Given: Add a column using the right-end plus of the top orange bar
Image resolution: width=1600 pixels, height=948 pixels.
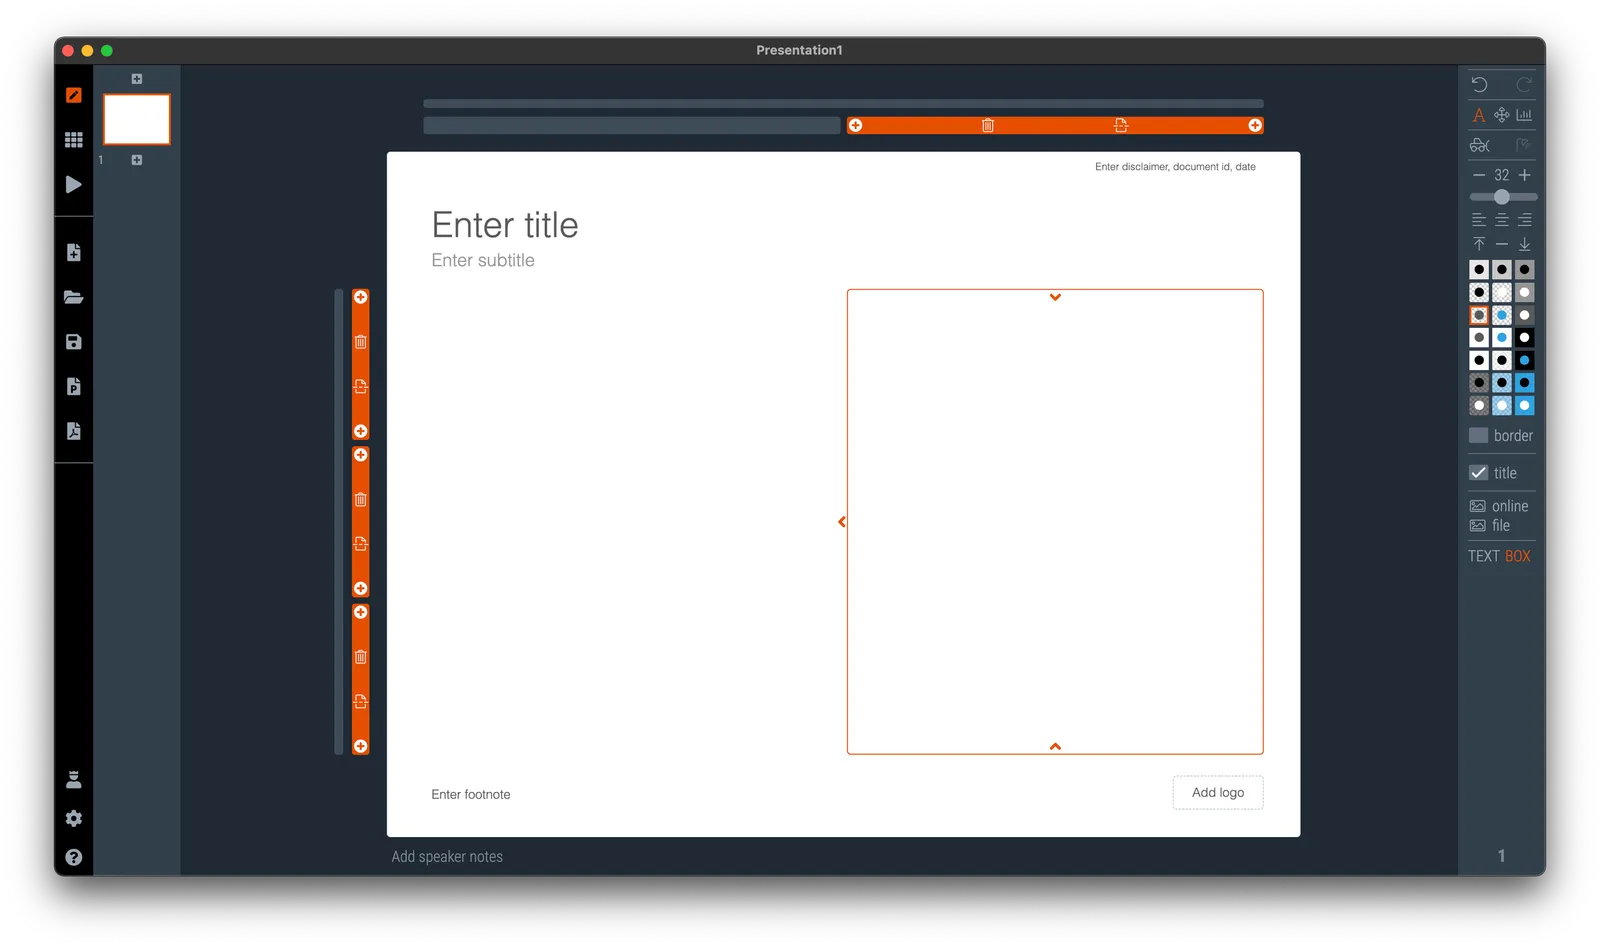Looking at the screenshot, I should [x=1254, y=125].
